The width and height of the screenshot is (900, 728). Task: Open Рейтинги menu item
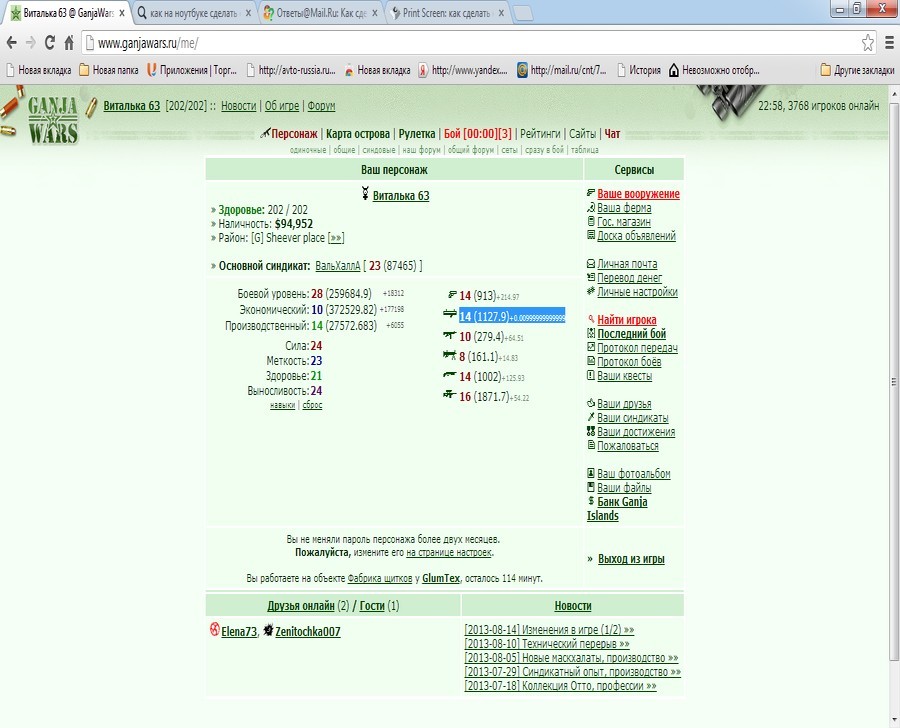tap(540, 134)
